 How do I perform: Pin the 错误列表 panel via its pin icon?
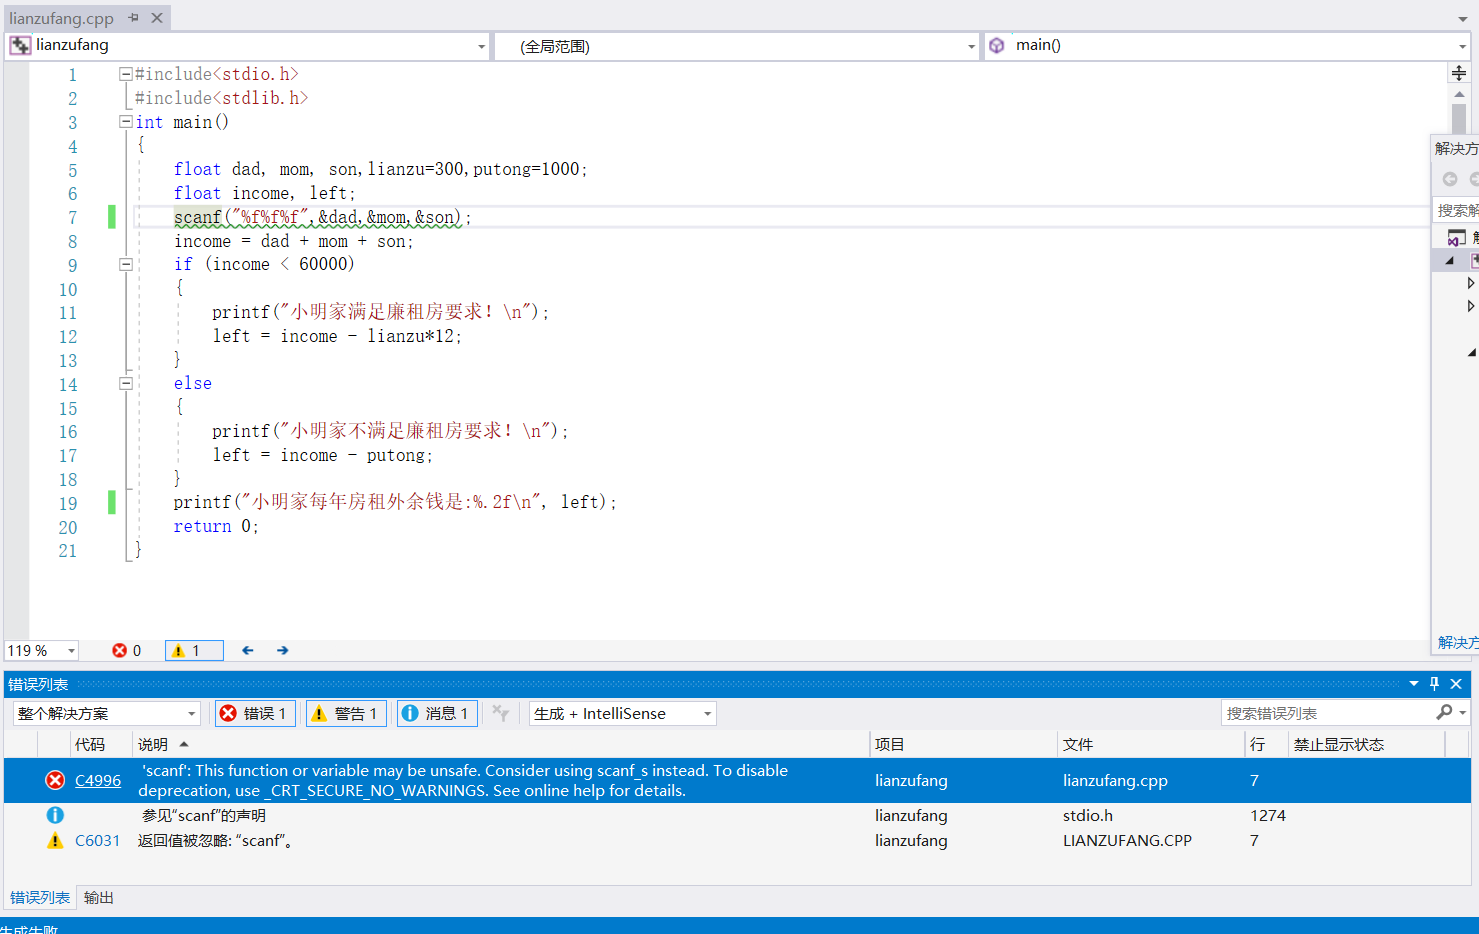tap(1434, 684)
